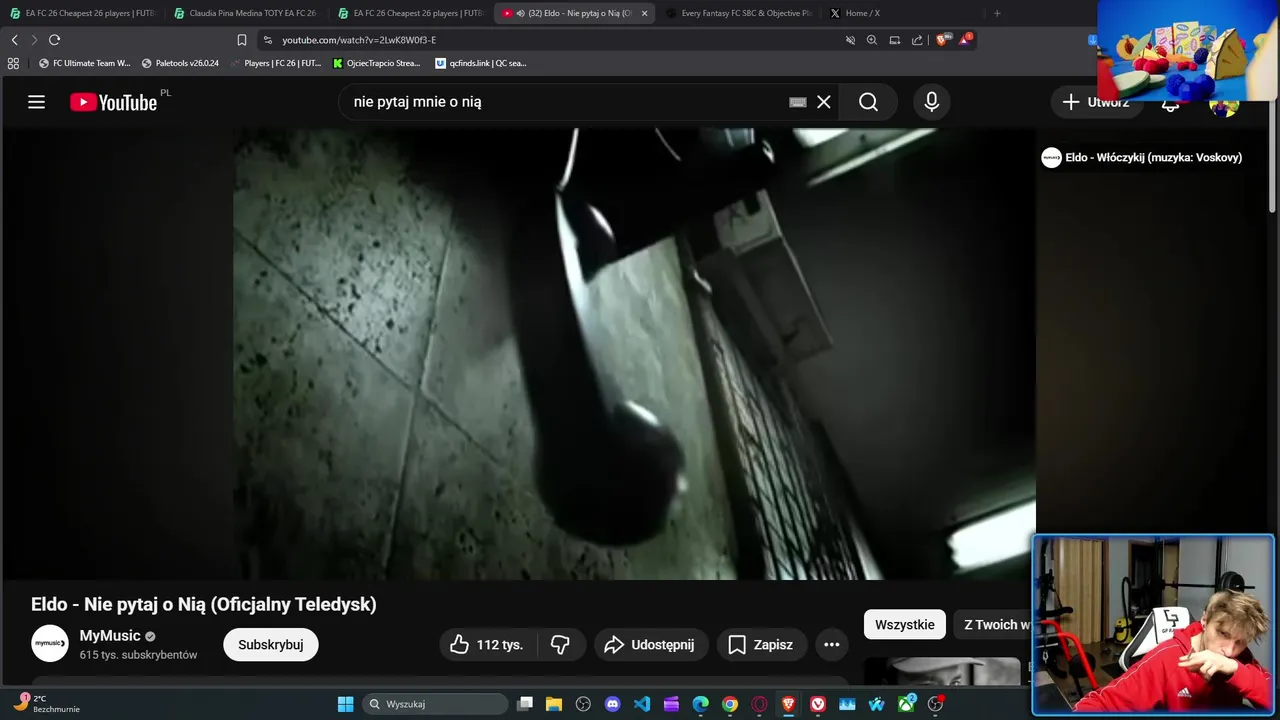
Task: Dislike the video with thumbs down
Action: pyautogui.click(x=560, y=645)
